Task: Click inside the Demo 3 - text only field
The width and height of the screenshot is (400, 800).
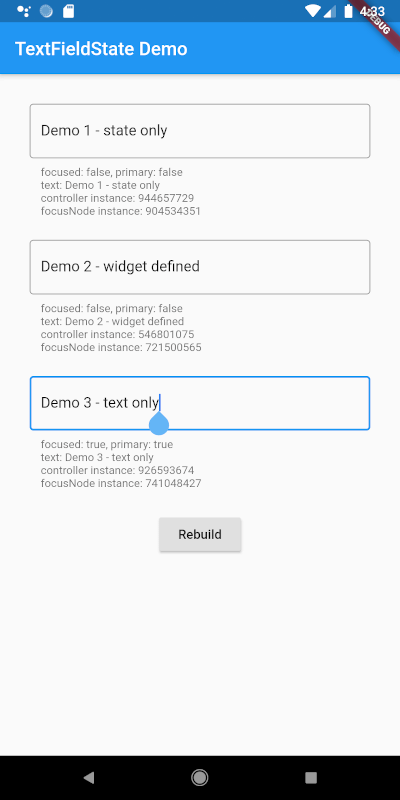Action: point(200,403)
